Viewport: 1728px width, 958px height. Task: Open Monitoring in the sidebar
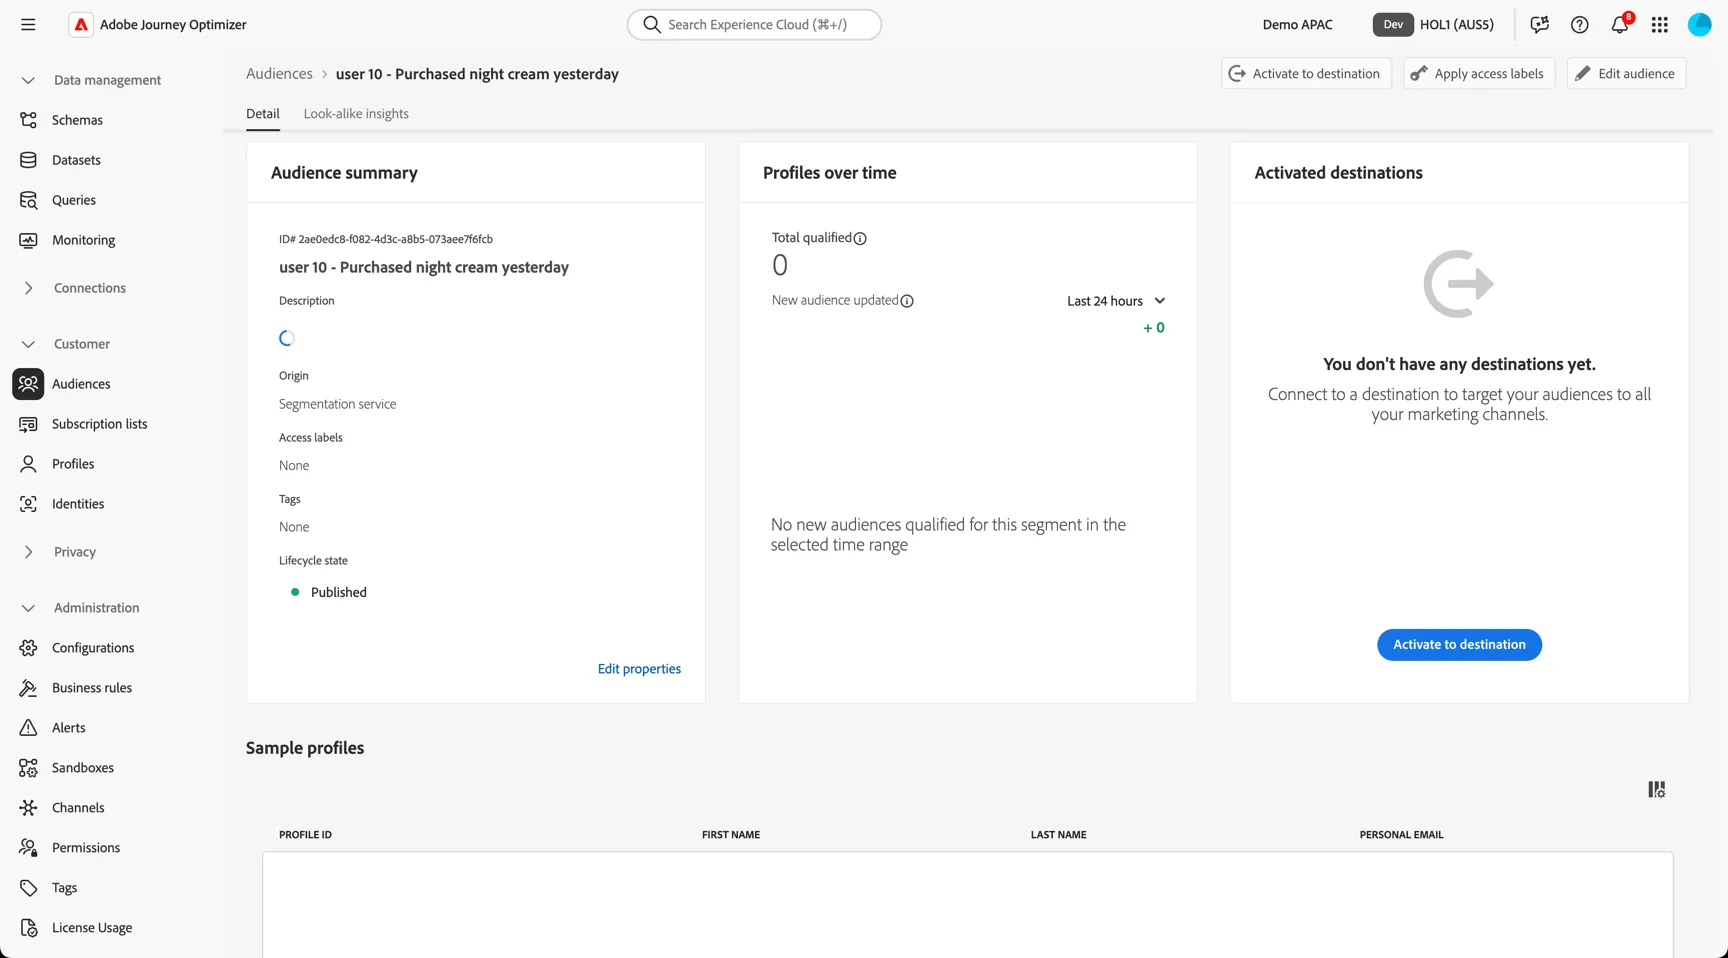click(x=83, y=240)
